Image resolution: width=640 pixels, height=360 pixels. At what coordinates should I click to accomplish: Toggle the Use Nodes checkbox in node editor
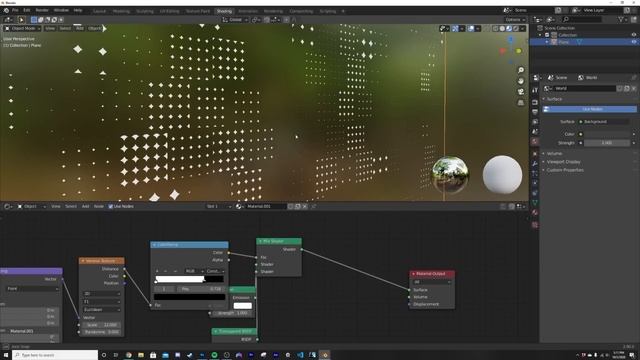pos(111,207)
